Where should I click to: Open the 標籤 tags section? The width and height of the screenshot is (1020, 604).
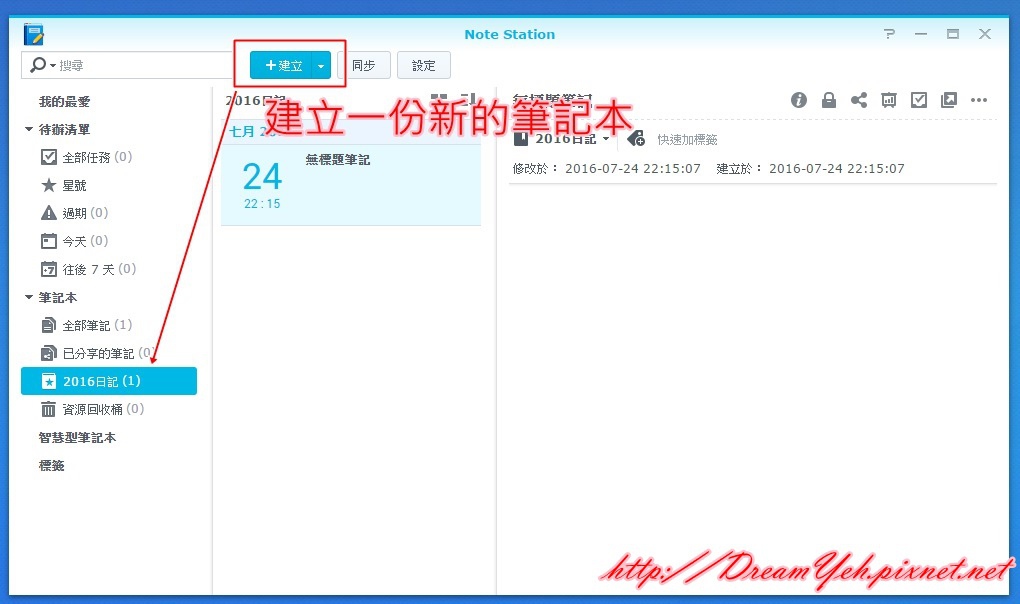(x=51, y=466)
